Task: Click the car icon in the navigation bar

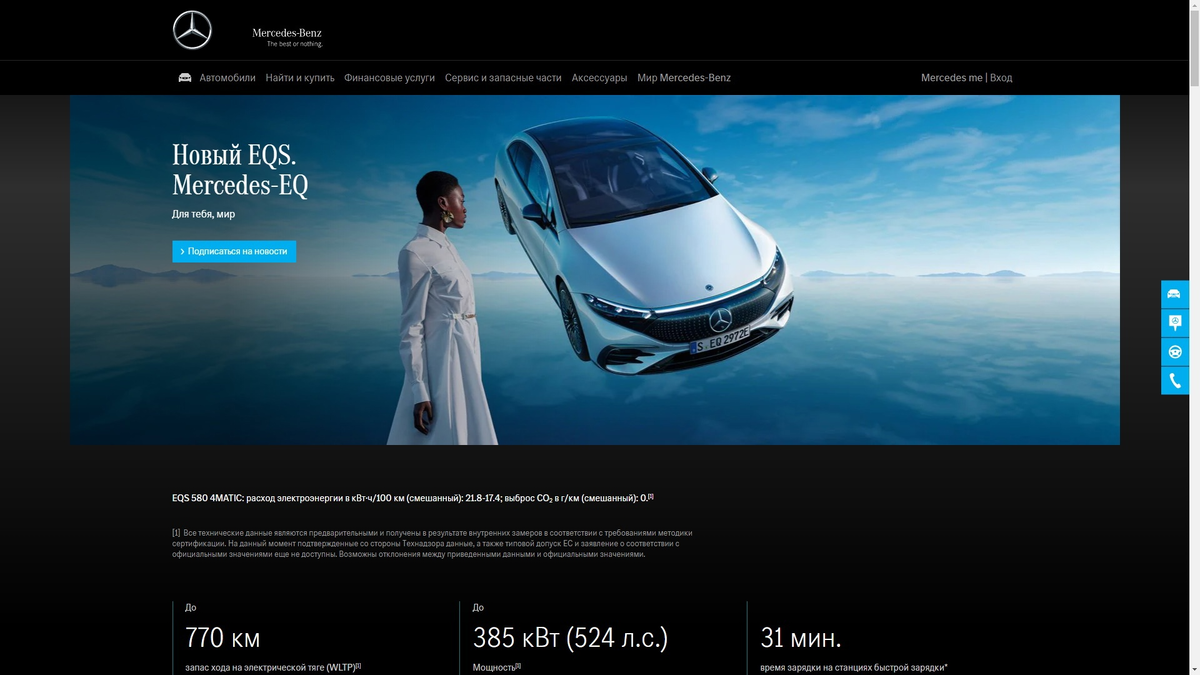Action: (x=185, y=77)
